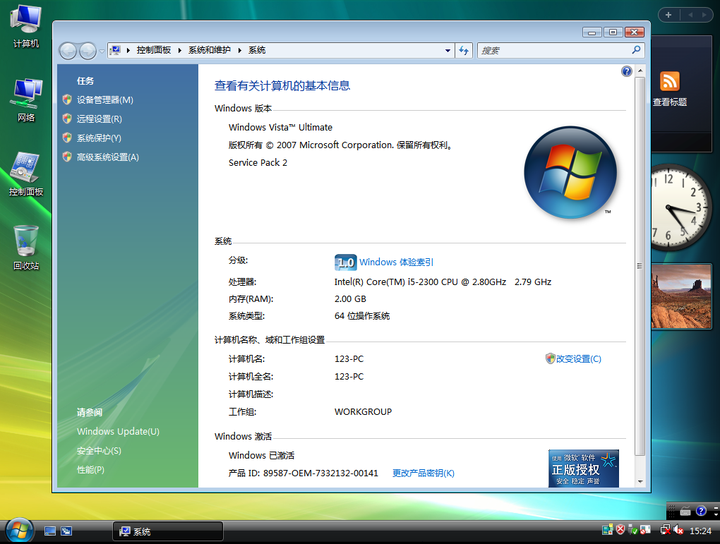Click 更改产品密钥(K) product key link
Image resolution: width=720 pixels, height=544 pixels.
pos(423,473)
